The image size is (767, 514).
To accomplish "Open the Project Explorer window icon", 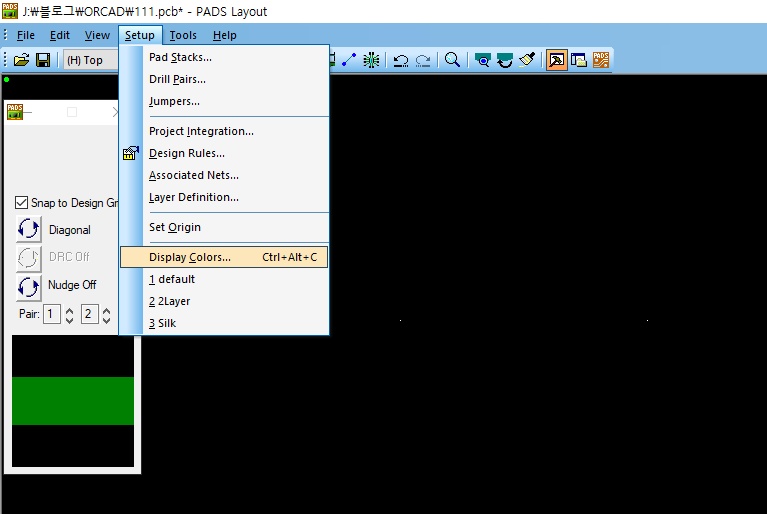I will [x=579, y=60].
